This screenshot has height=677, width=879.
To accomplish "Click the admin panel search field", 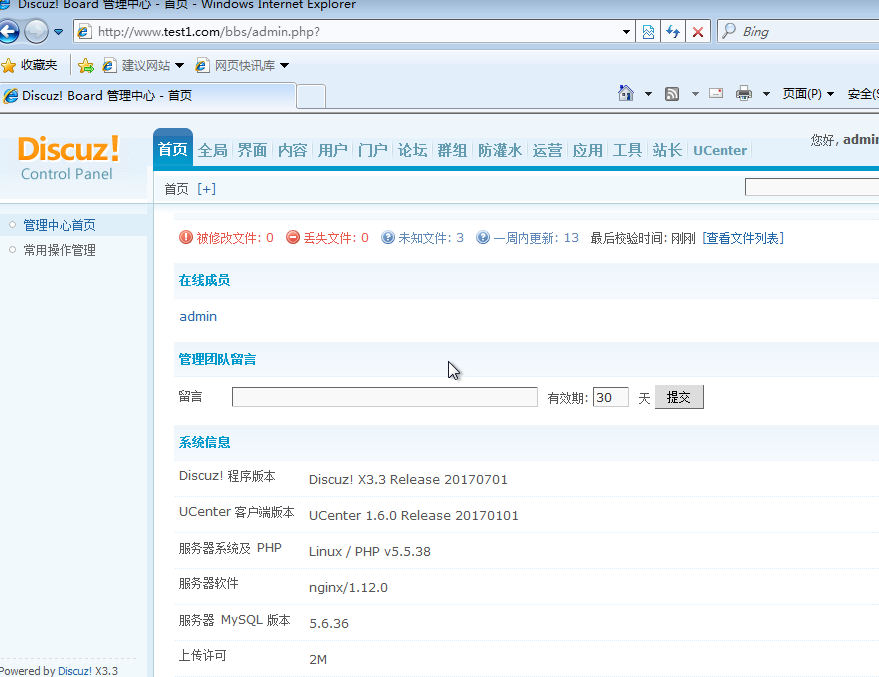I will (812, 187).
